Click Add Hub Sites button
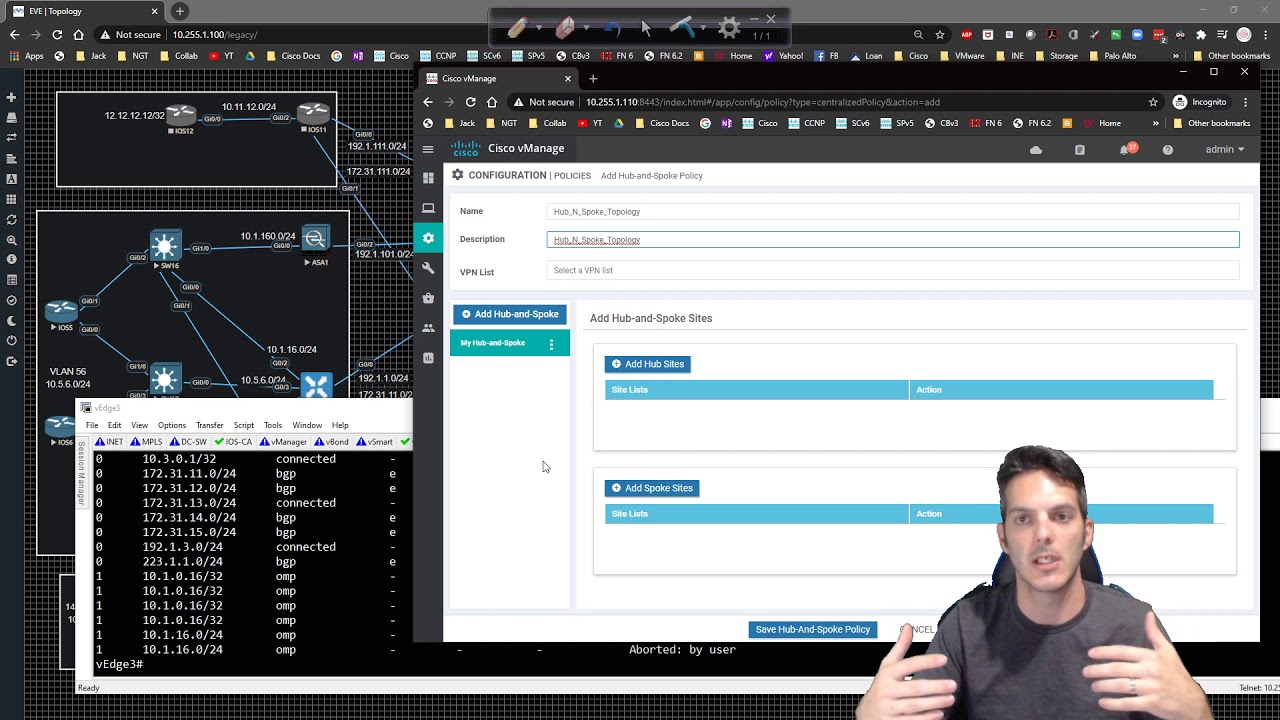Viewport: 1280px width, 720px height. click(648, 364)
